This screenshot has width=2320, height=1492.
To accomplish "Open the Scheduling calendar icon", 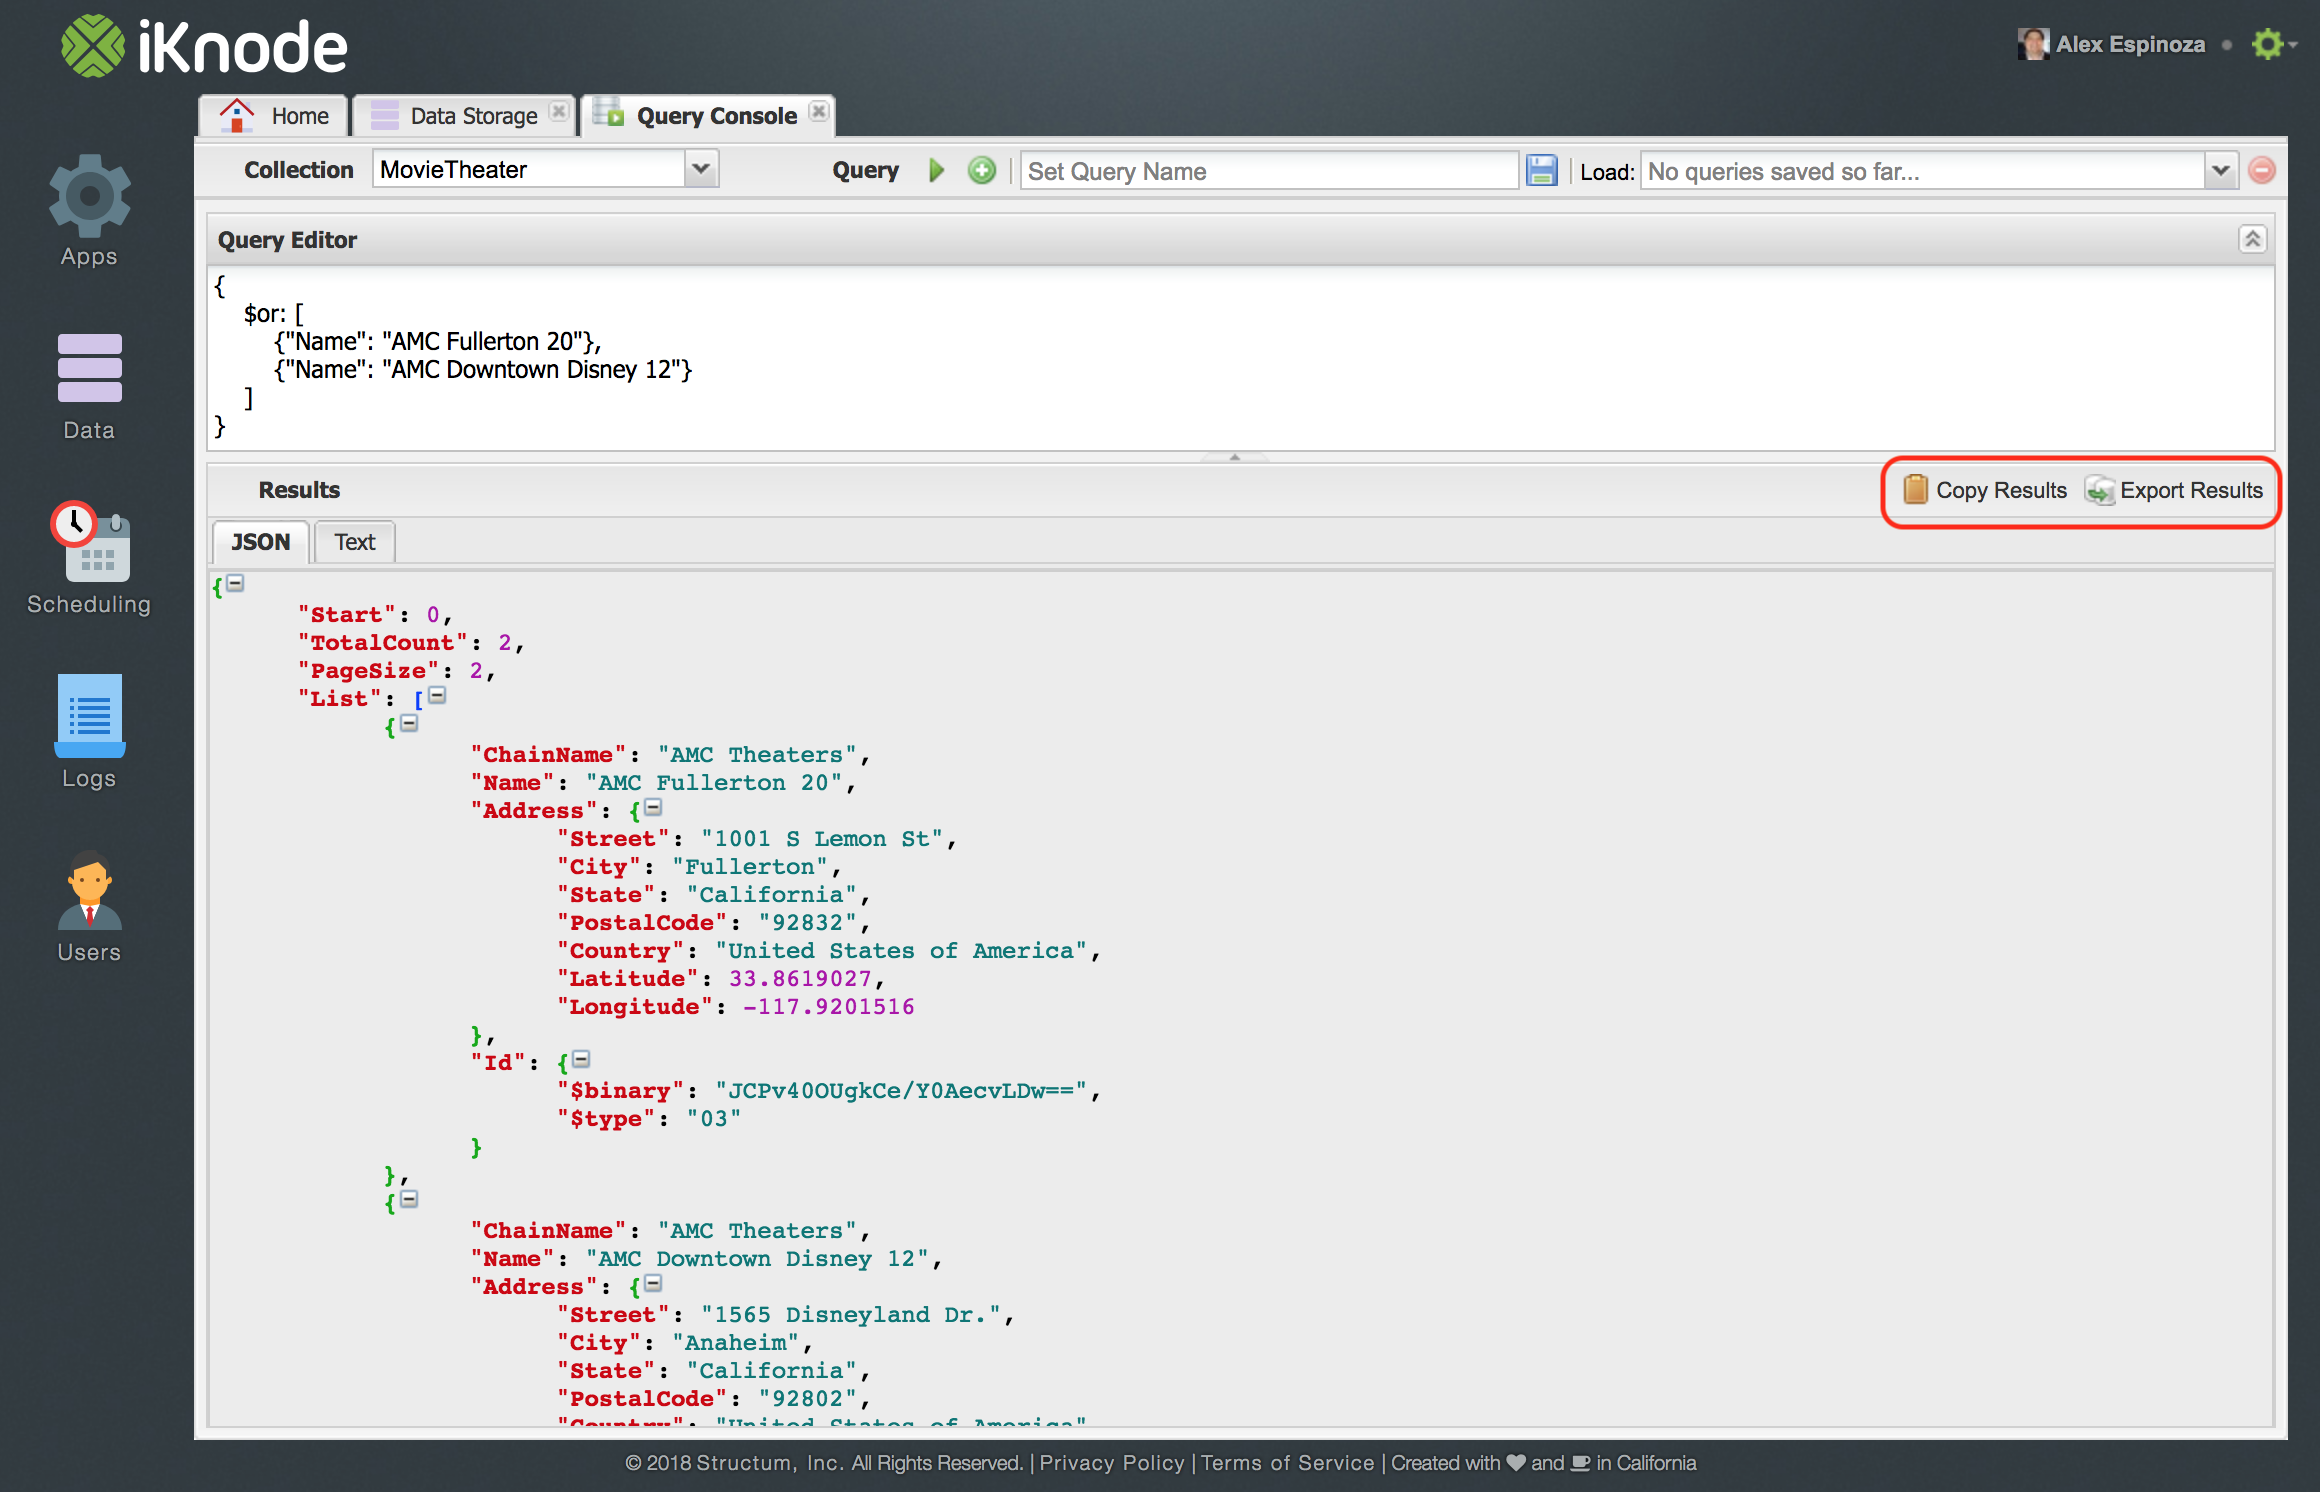I will point(90,541).
